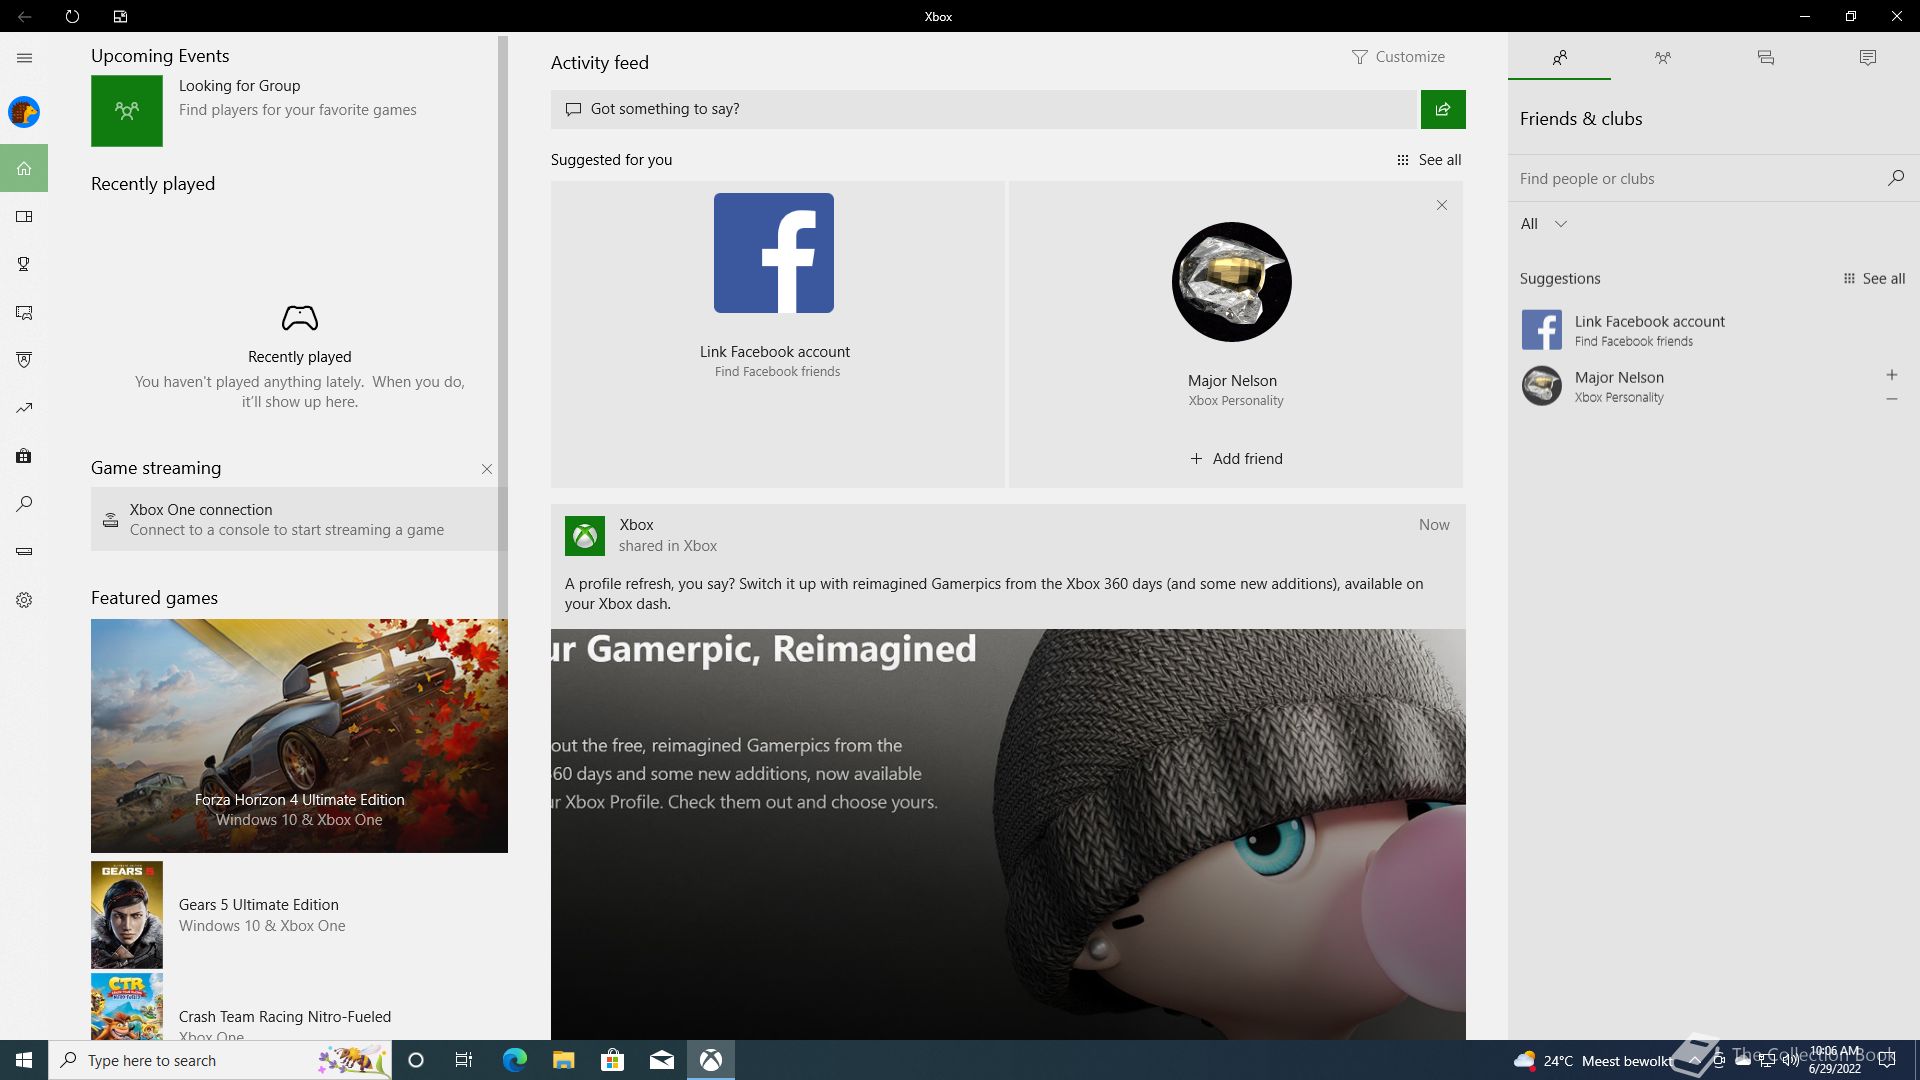Open the Connection console icon in sidebar
The image size is (1920, 1080).
click(24, 552)
